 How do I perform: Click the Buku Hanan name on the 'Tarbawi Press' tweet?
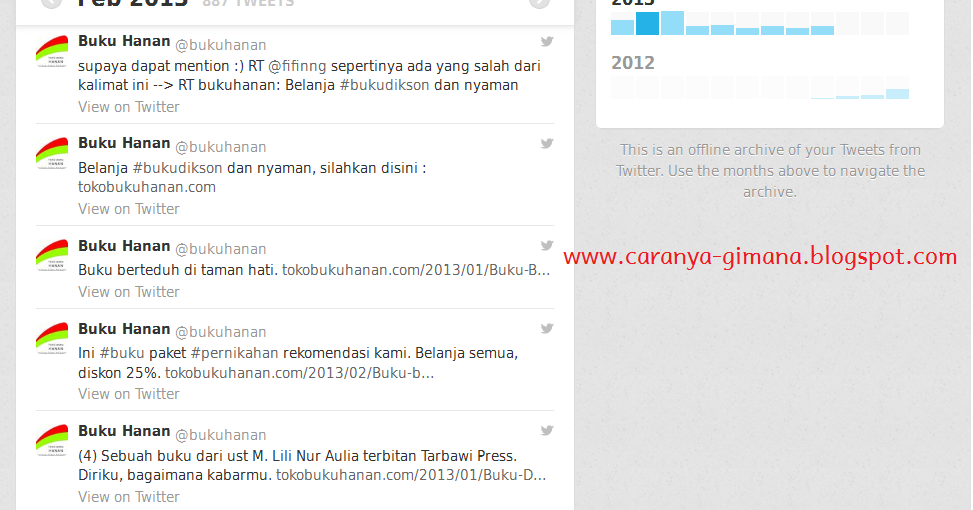pyautogui.click(x=124, y=431)
